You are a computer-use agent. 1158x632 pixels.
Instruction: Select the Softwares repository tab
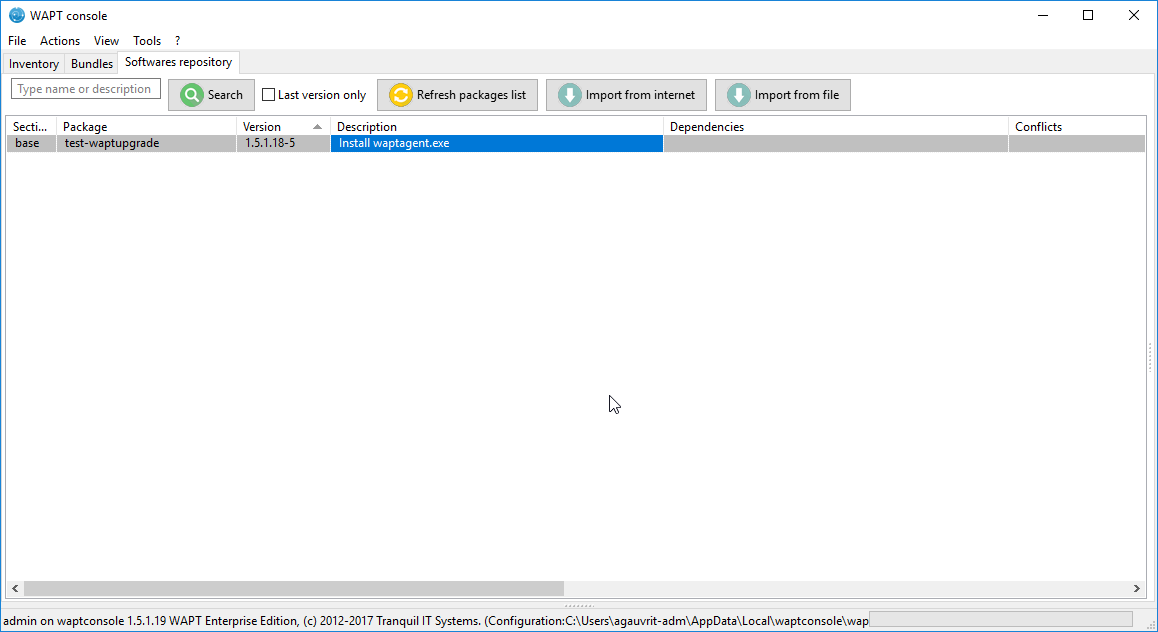[x=178, y=62]
